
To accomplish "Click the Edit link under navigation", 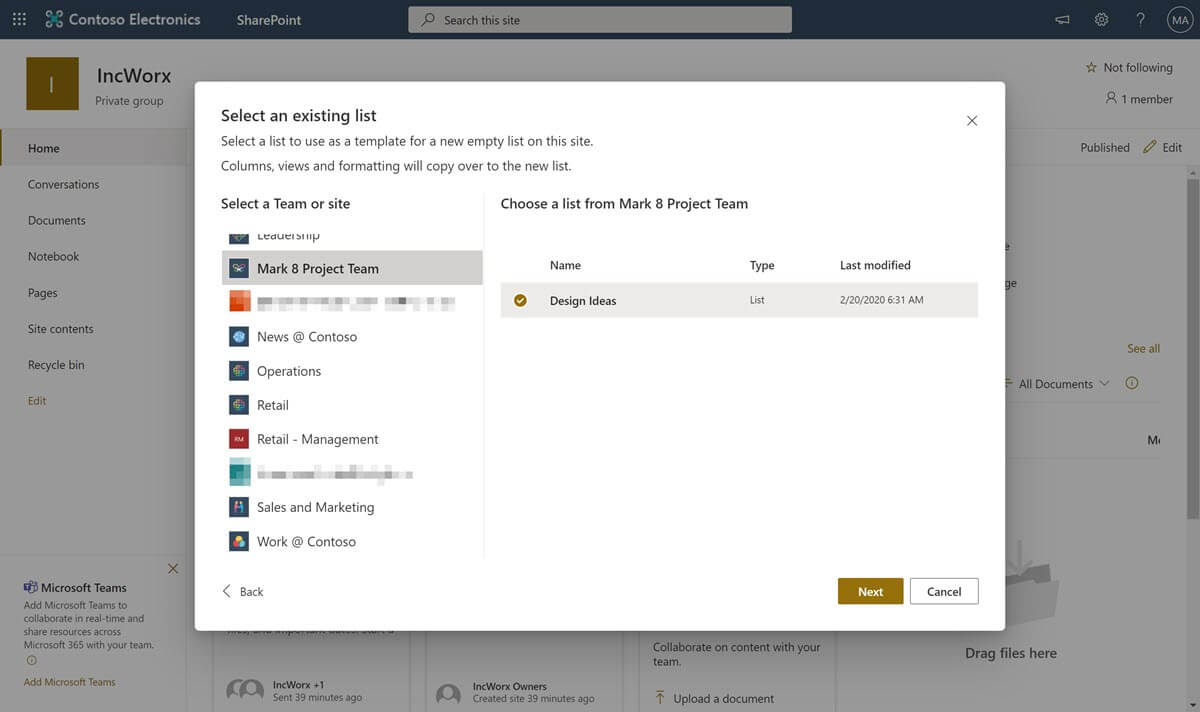I will (37, 401).
